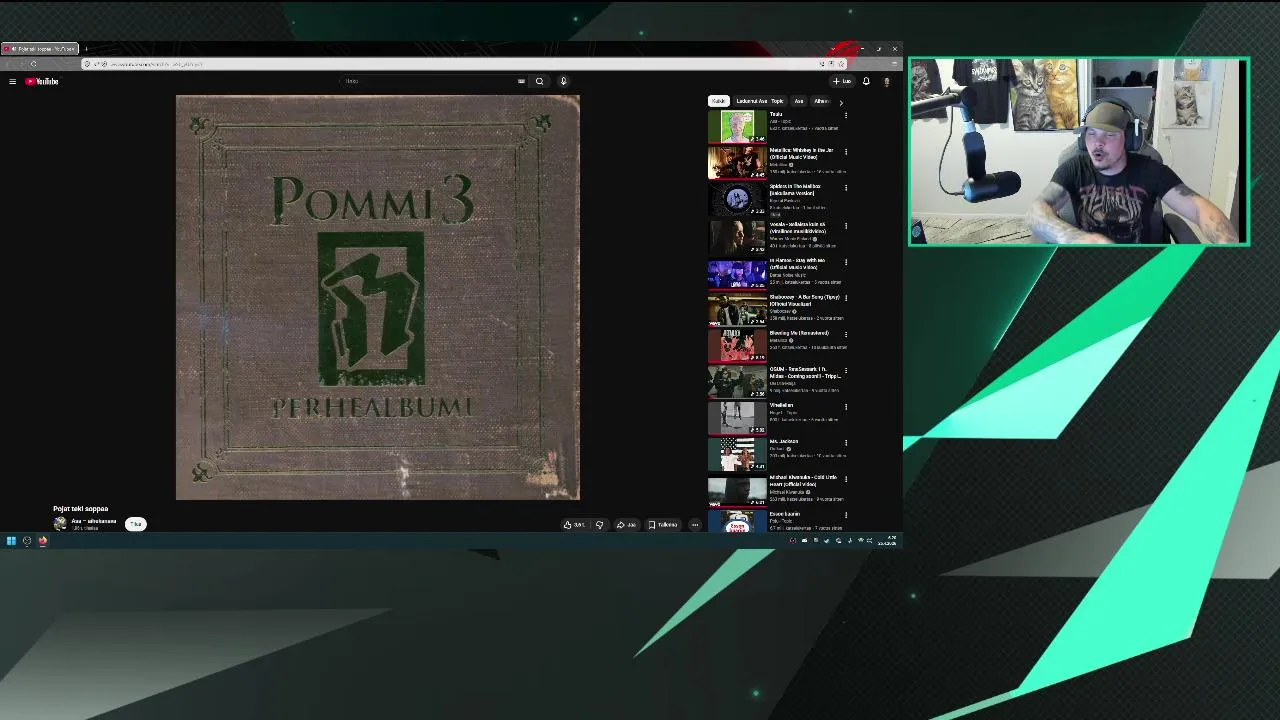Open options menu for 'Viraliatian' video
The width and height of the screenshot is (1280, 720).
click(x=846, y=407)
